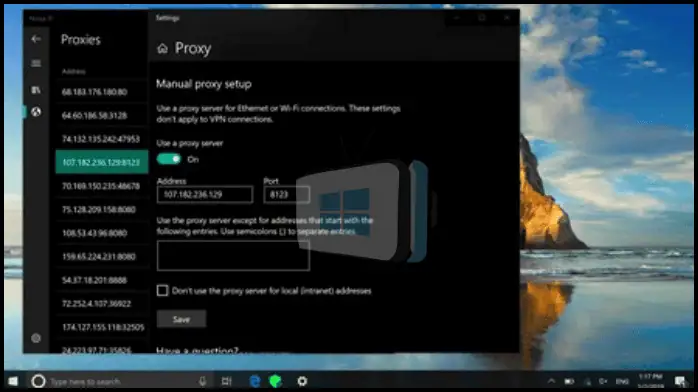Open Task View on the taskbar

pos(227,381)
